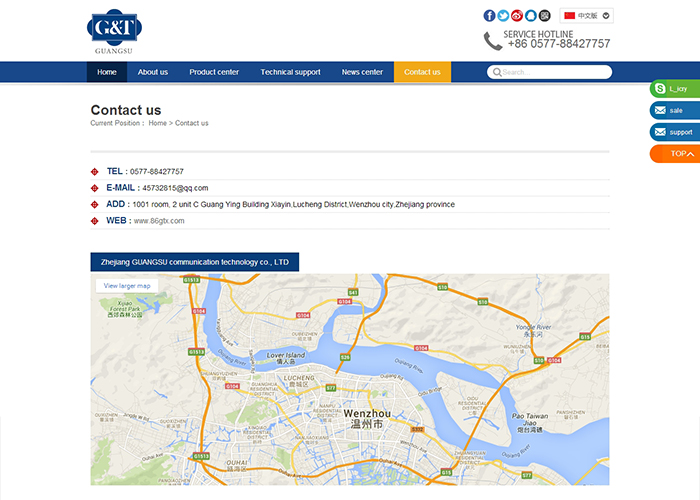The width and height of the screenshot is (700, 500).
Task: Click the support email button
Action: point(675,132)
